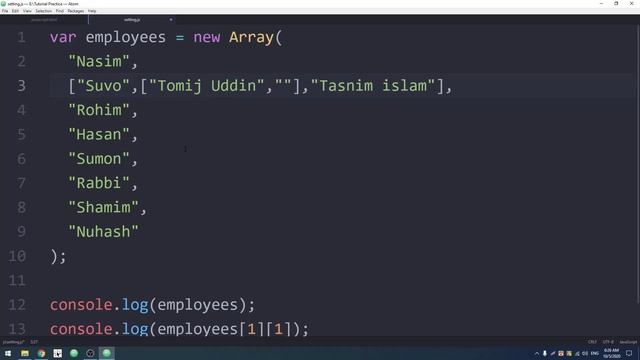Show hidden system tray icons
Screen dimensions: 640x360
537,353
